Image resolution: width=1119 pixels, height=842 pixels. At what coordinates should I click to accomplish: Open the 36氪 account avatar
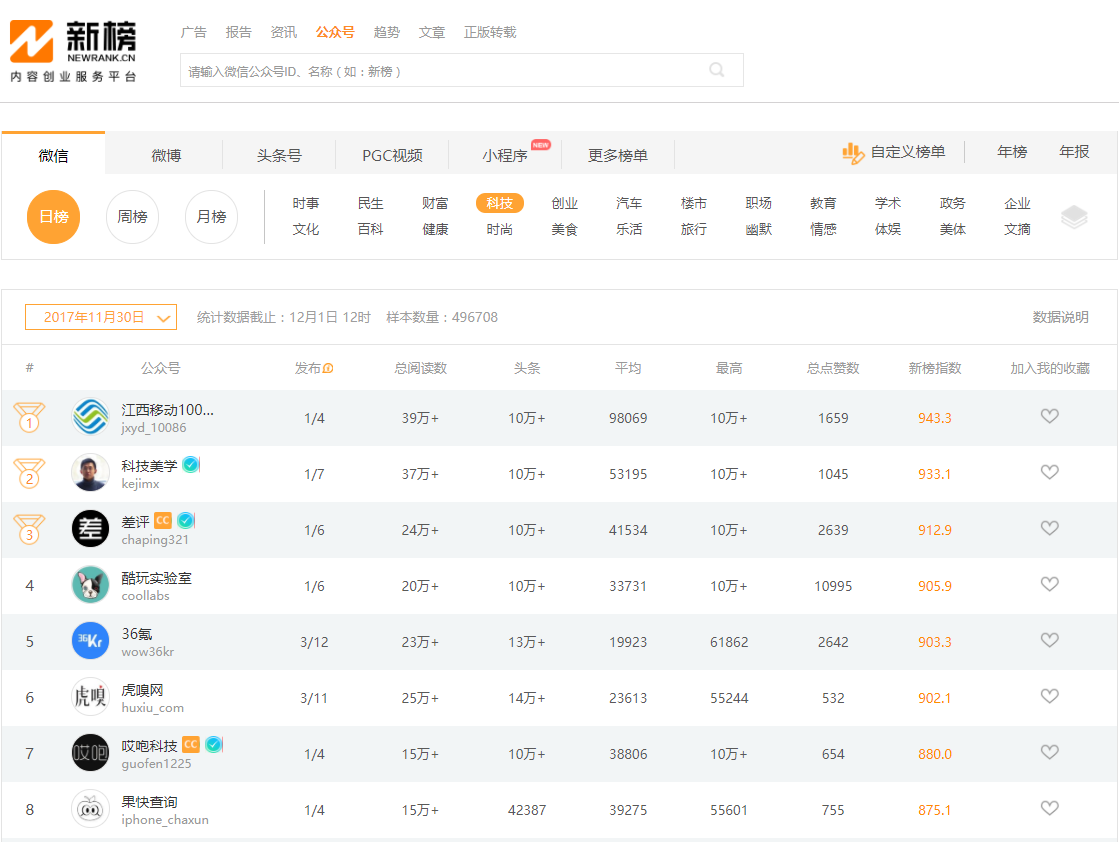[91, 641]
